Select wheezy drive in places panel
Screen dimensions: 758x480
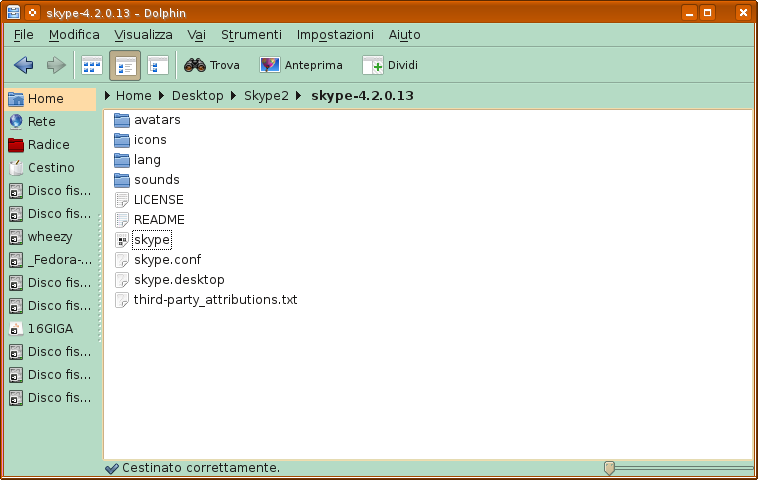50,237
